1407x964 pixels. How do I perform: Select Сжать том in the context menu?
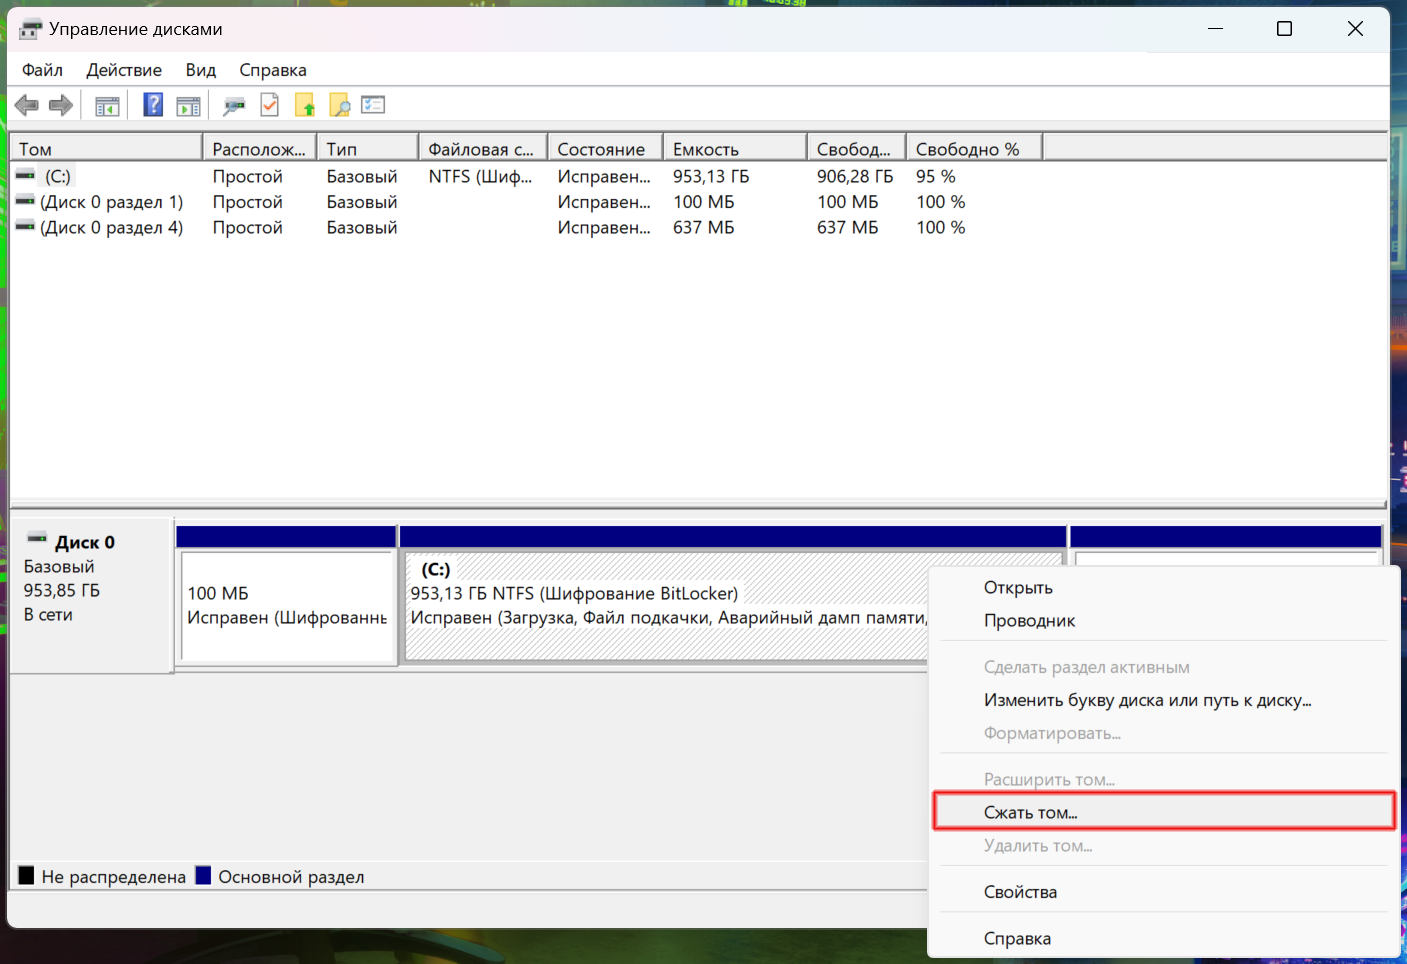1164,813
